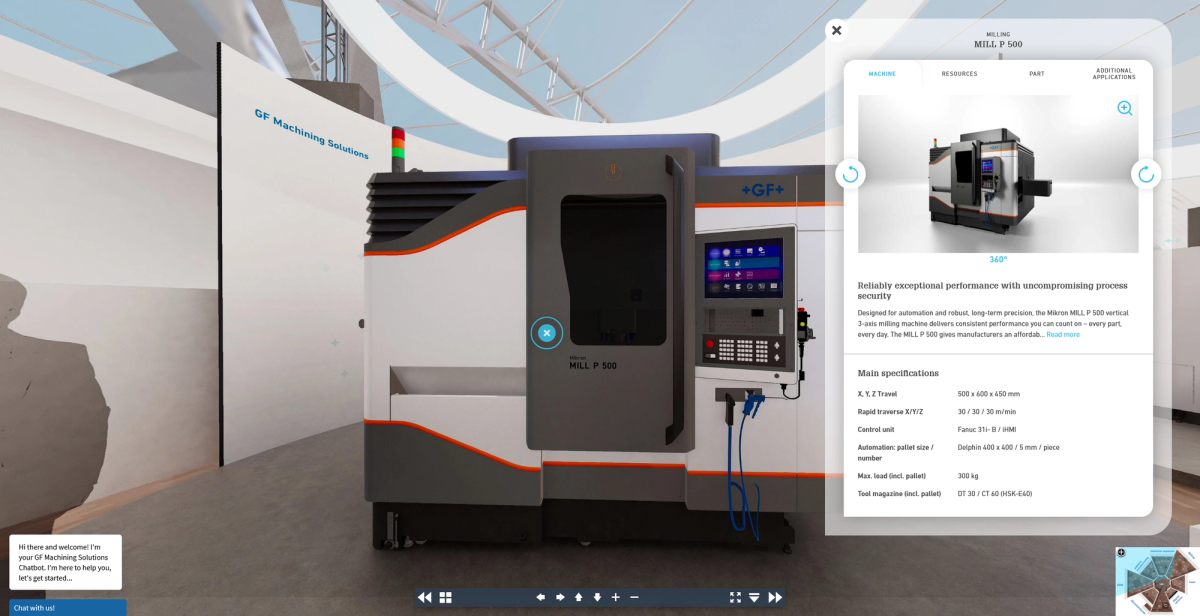Zoom in with the plus control
Viewport: 1200px width, 616px height.
(616, 597)
